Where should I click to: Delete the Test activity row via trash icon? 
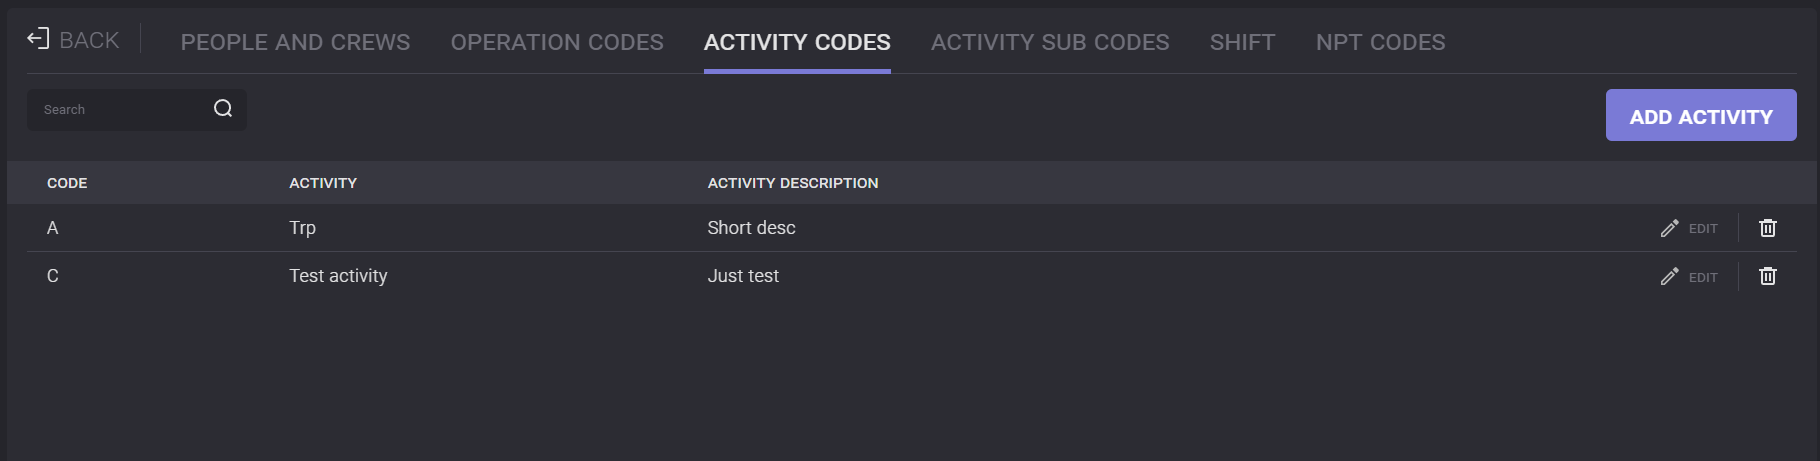(1767, 277)
